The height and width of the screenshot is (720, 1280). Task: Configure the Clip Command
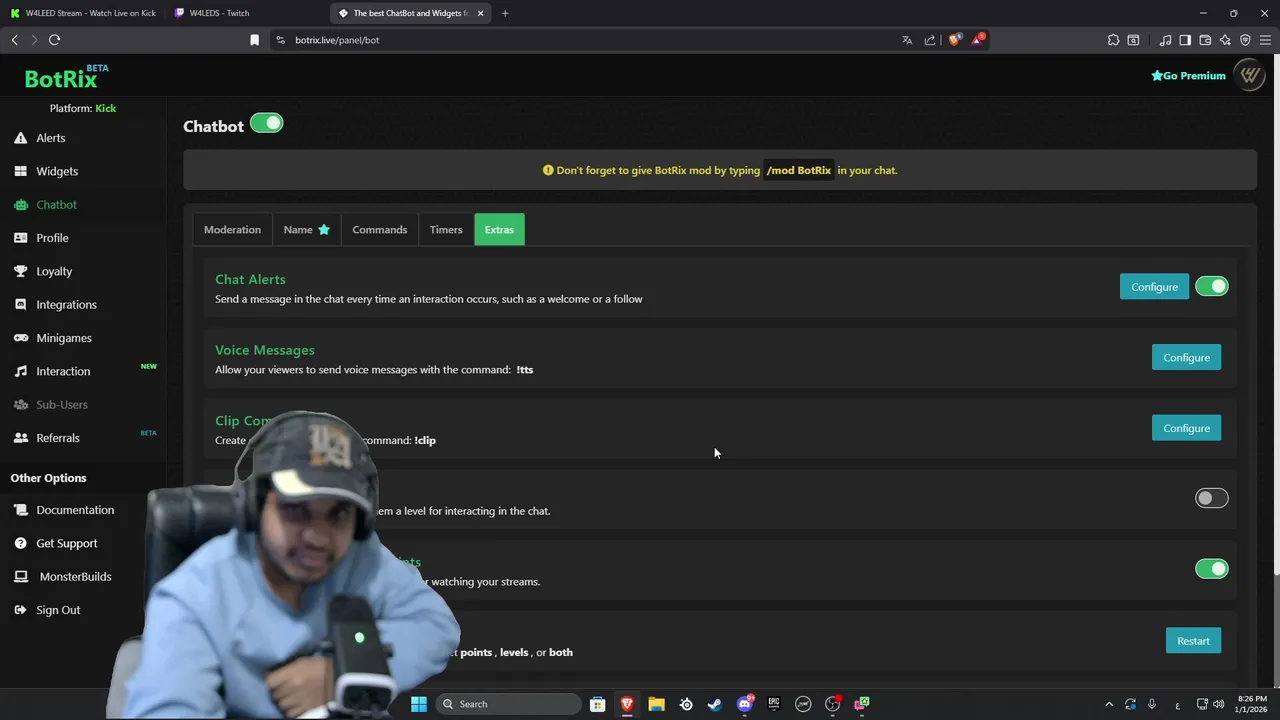point(1186,428)
